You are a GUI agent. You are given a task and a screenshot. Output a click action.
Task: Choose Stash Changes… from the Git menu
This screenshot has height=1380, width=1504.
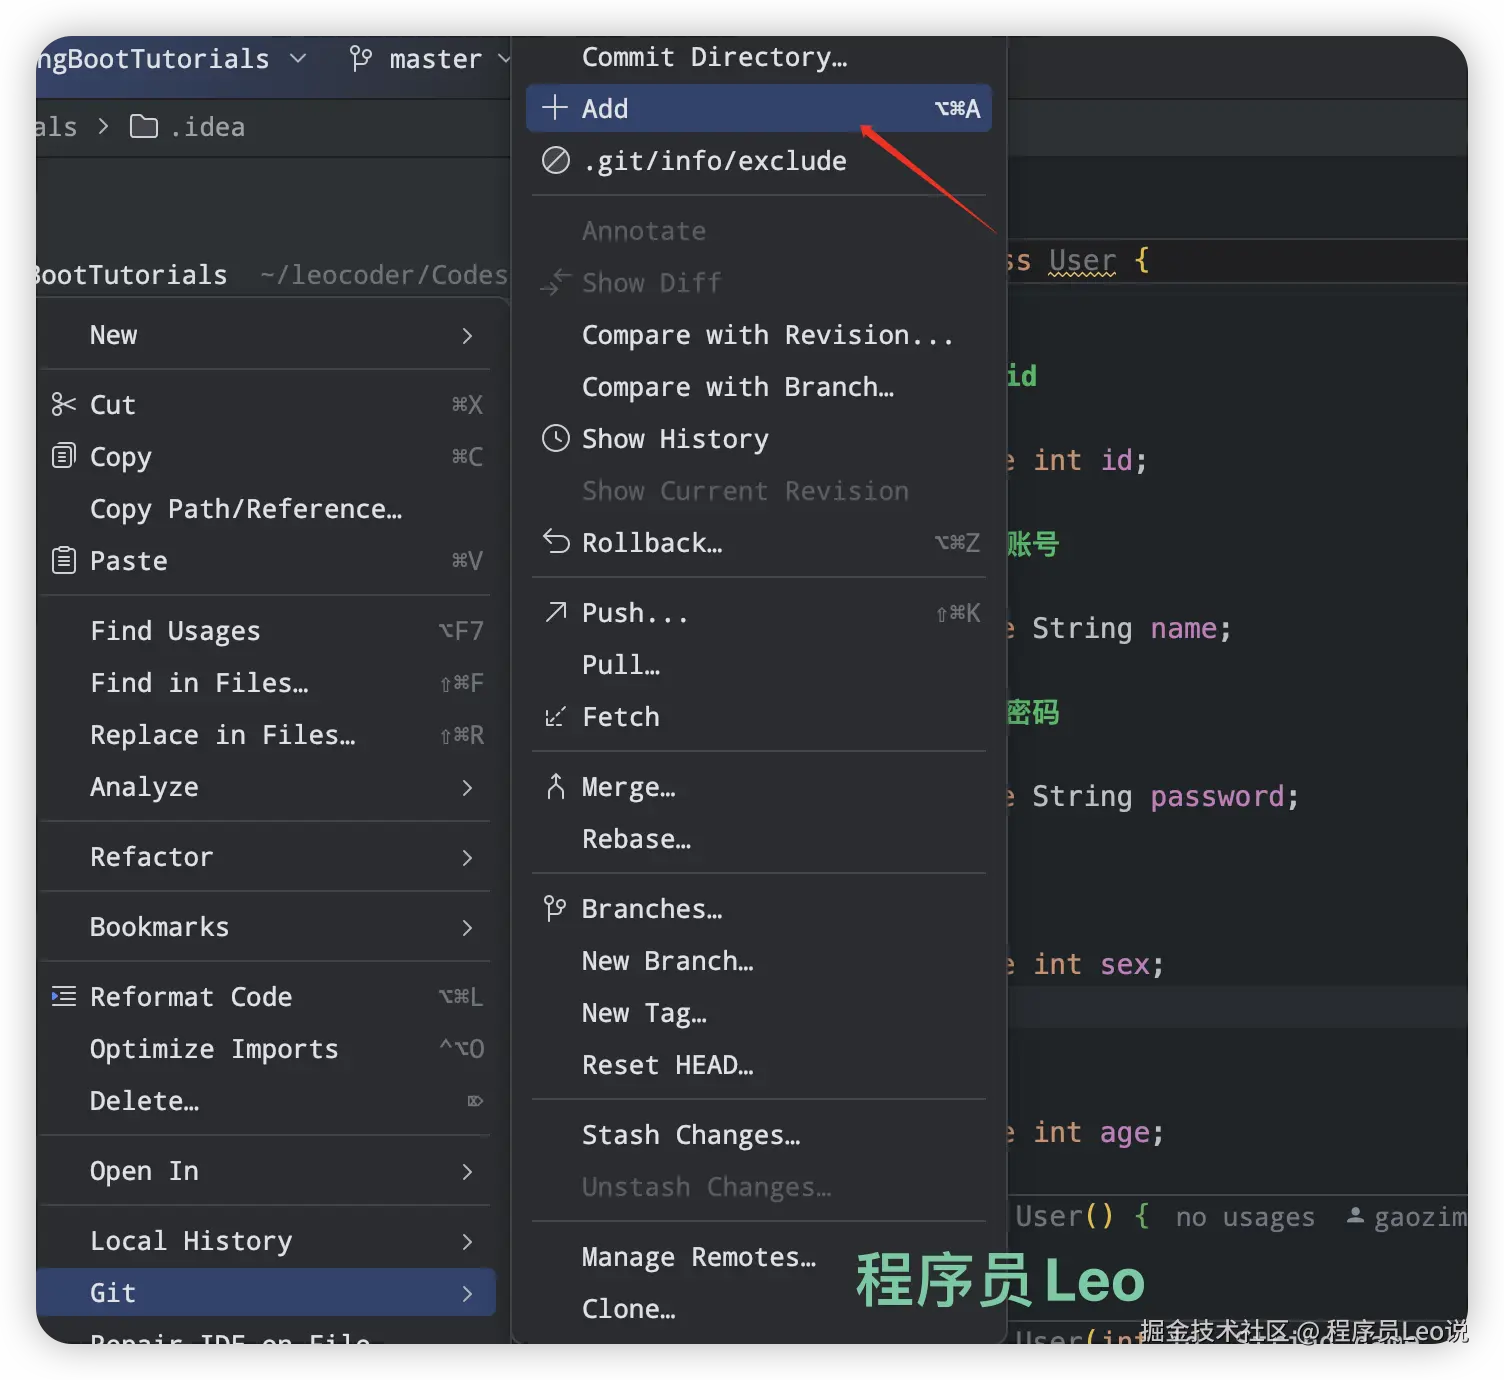pyautogui.click(x=691, y=1135)
